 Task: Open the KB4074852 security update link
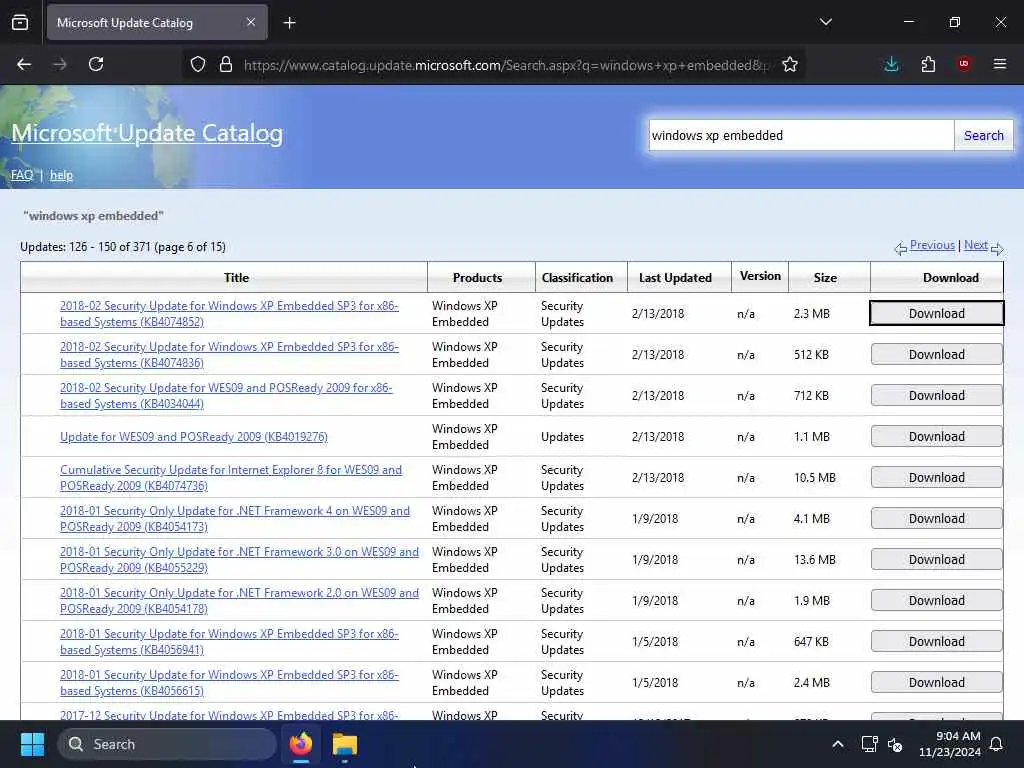pos(229,313)
